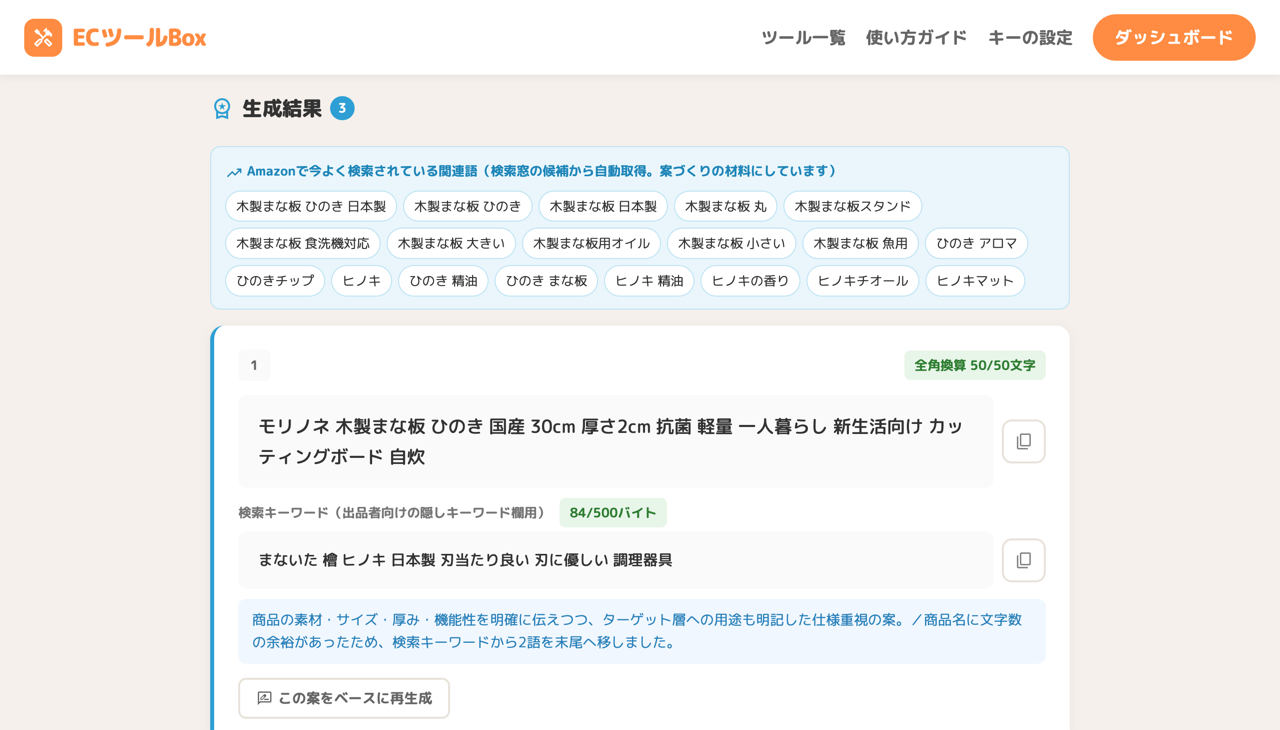
Task: Click the ひのき まな板 chip
Action: coord(547,280)
